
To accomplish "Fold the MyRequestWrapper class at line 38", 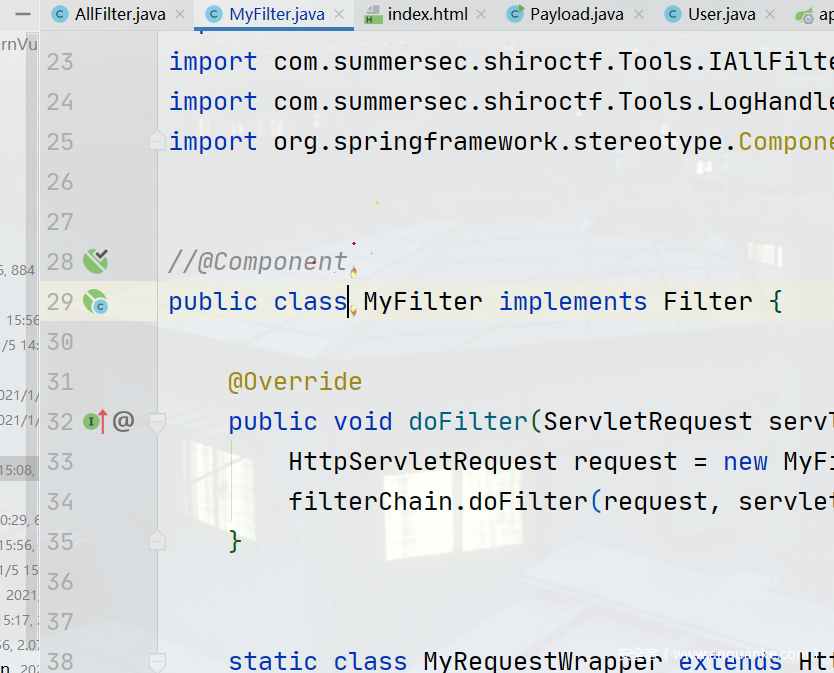I will click(x=157, y=662).
